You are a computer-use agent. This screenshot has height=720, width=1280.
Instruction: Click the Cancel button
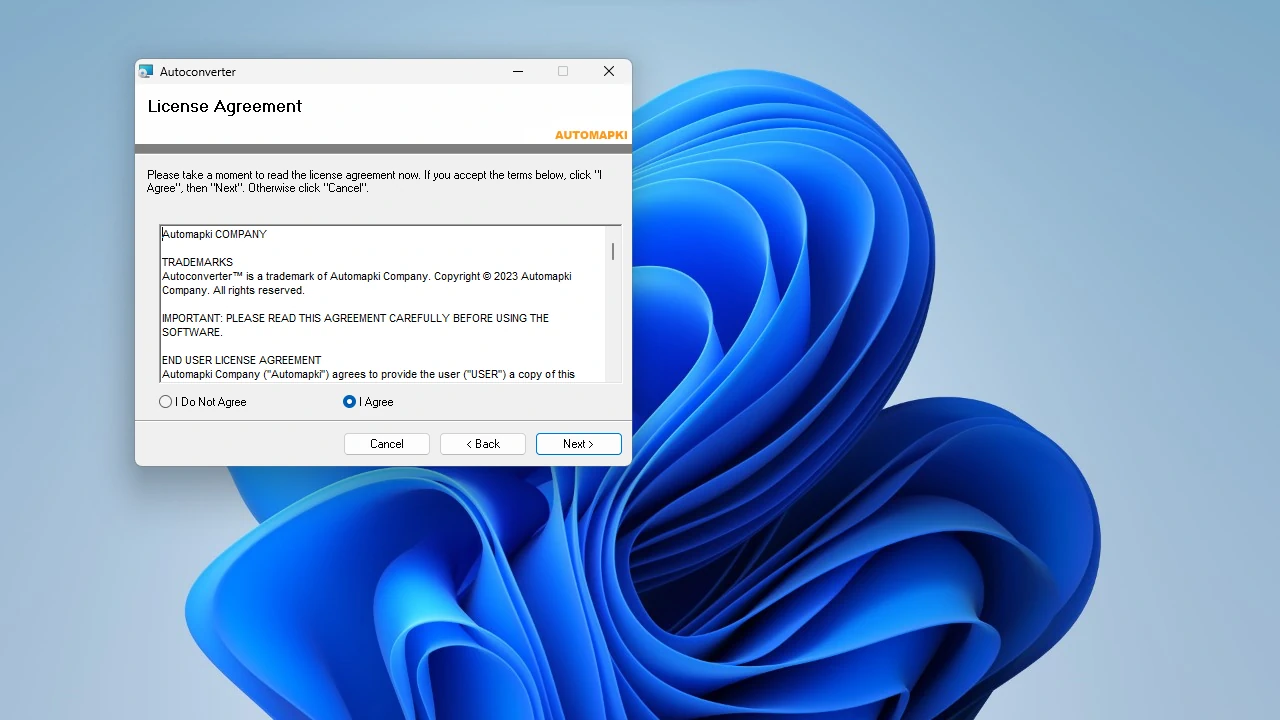point(387,444)
